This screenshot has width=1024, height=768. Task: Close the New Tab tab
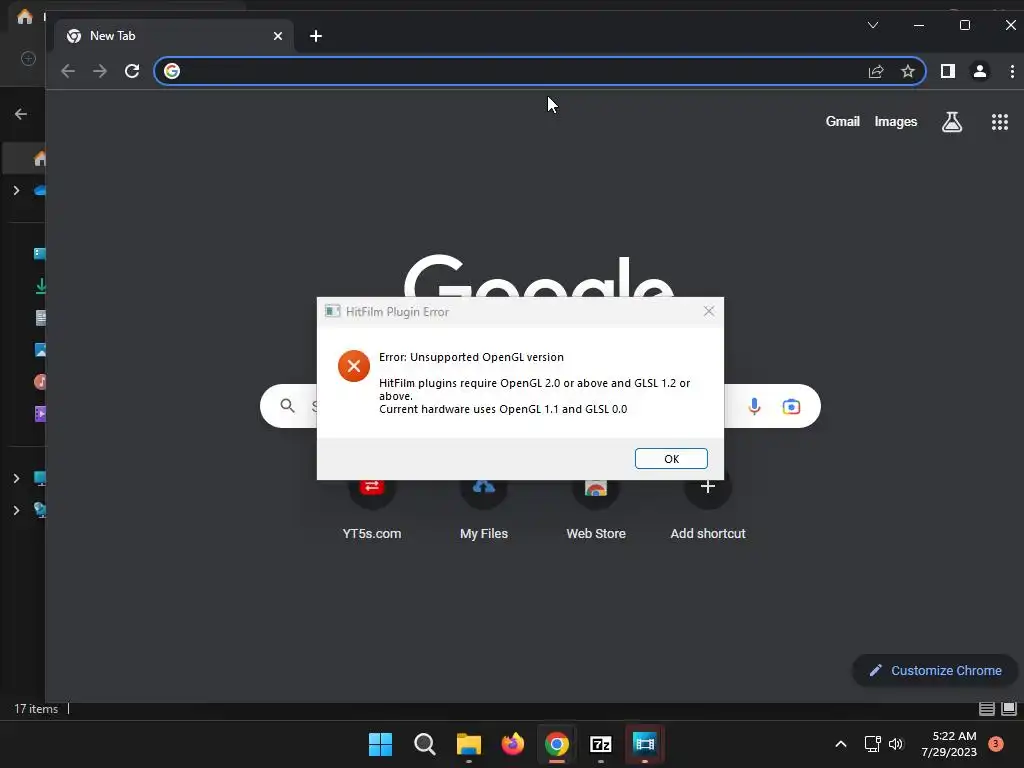point(278,36)
